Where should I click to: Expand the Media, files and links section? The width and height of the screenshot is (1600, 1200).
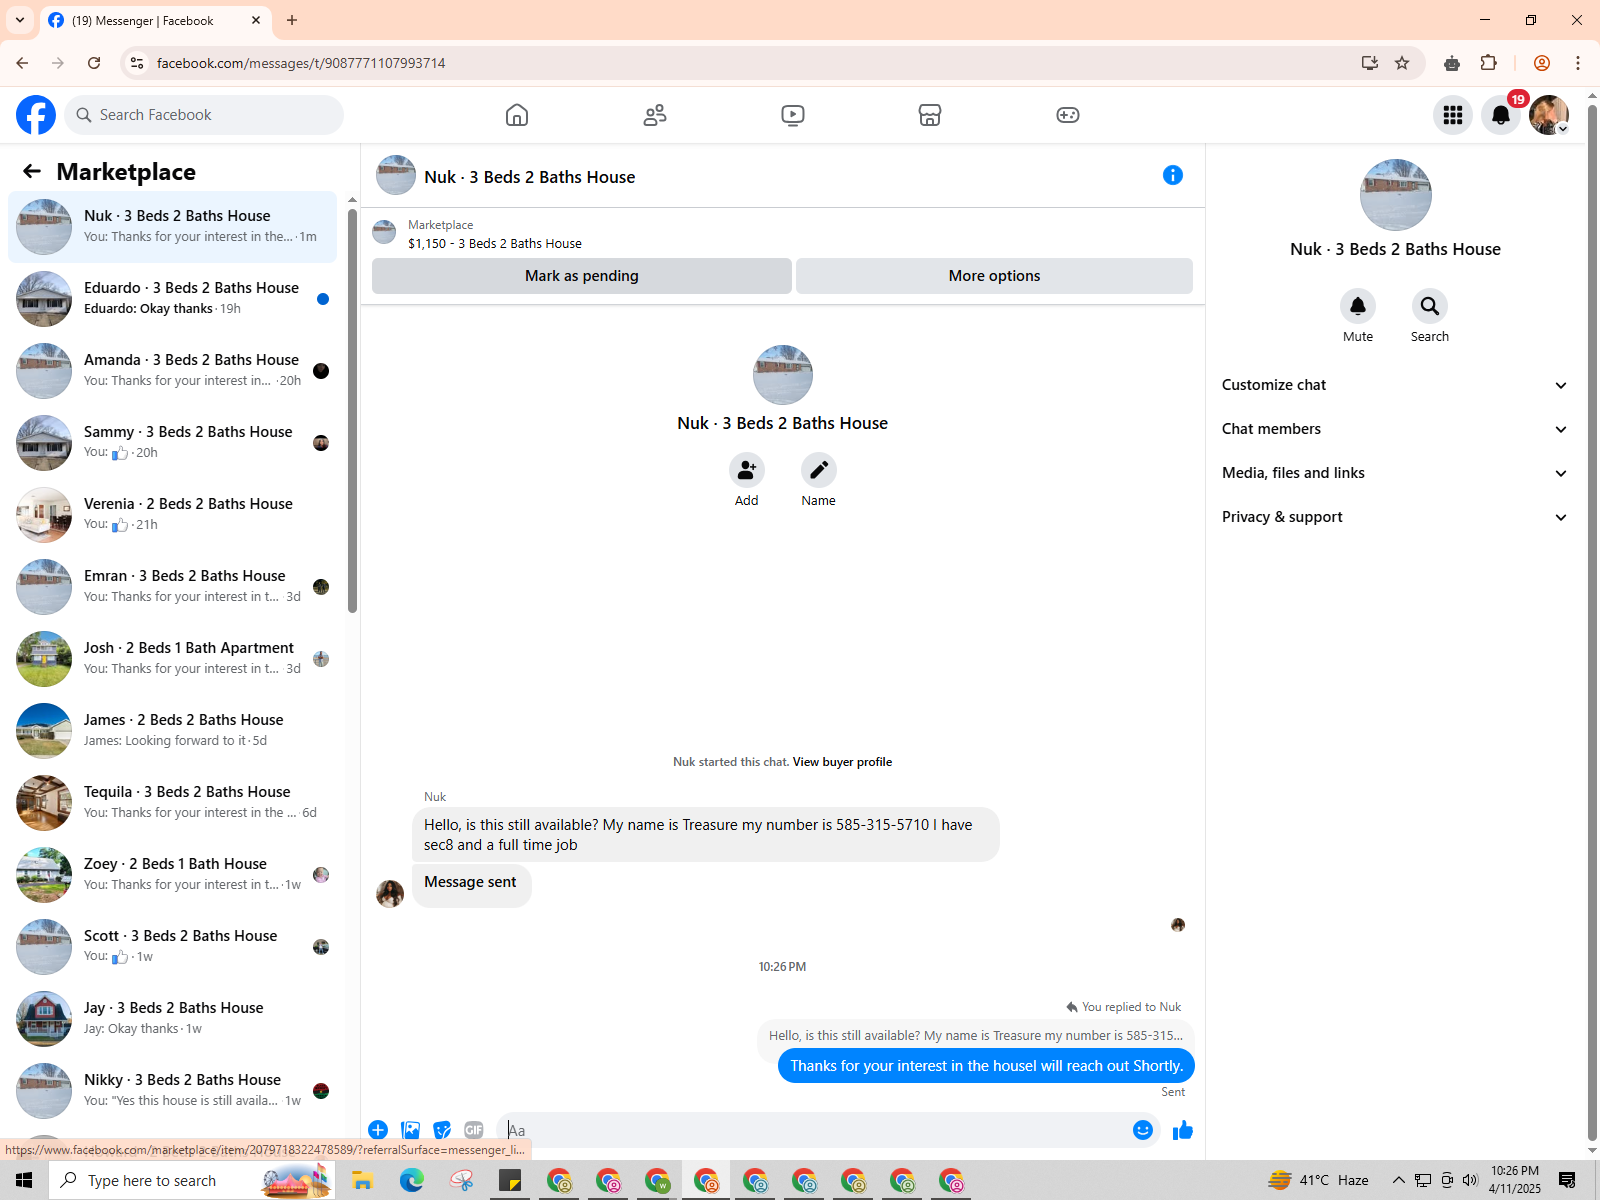[1395, 473]
